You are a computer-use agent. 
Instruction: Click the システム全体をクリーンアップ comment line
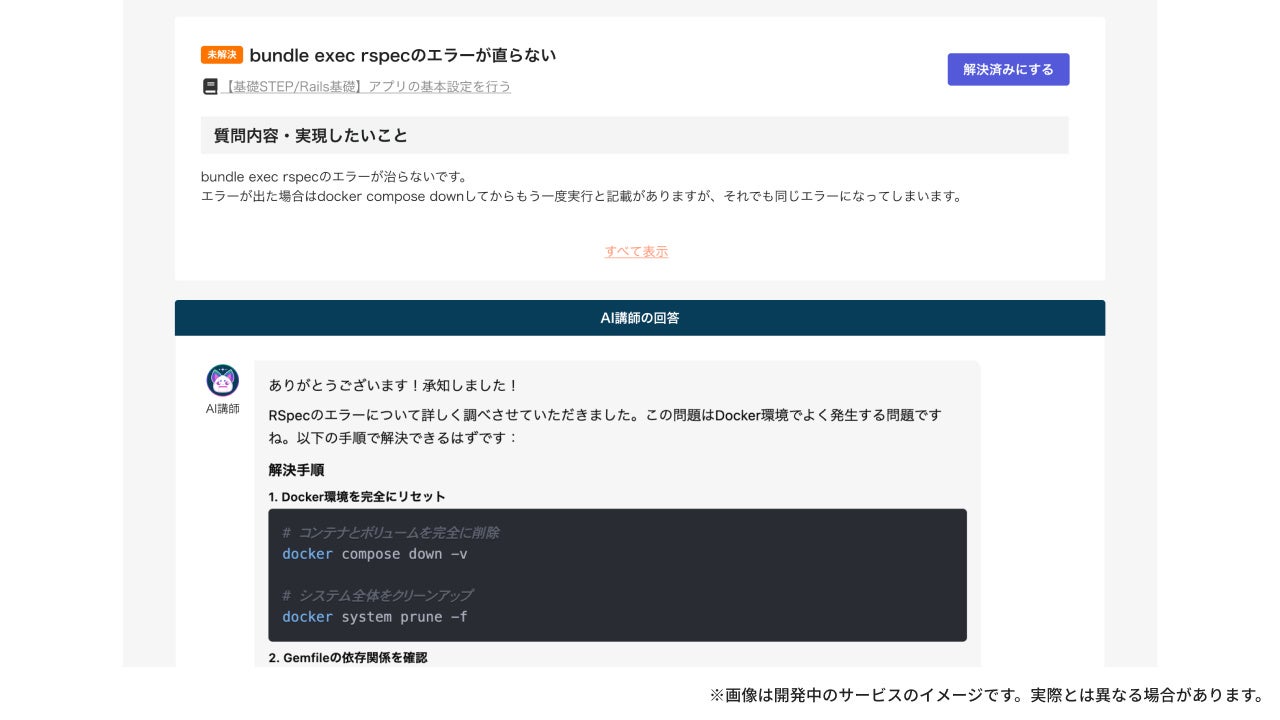(x=377, y=596)
